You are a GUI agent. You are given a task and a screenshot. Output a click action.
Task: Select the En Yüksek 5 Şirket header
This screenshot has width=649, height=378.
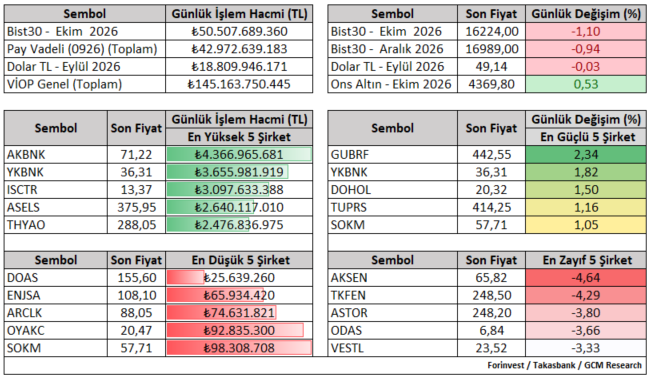239,137
